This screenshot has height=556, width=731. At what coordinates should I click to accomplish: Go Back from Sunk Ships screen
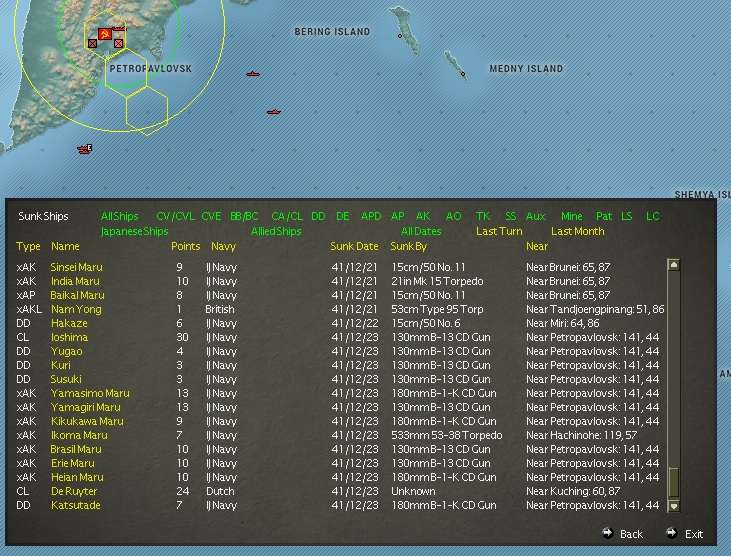point(631,534)
